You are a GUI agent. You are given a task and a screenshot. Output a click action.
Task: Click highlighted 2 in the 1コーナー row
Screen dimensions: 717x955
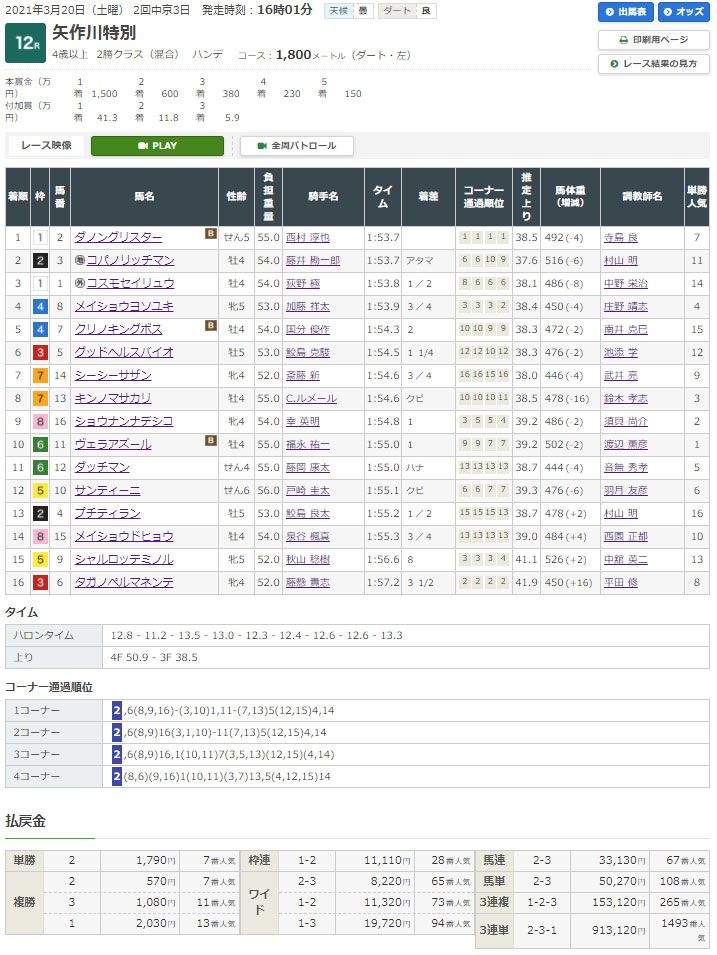(117, 709)
